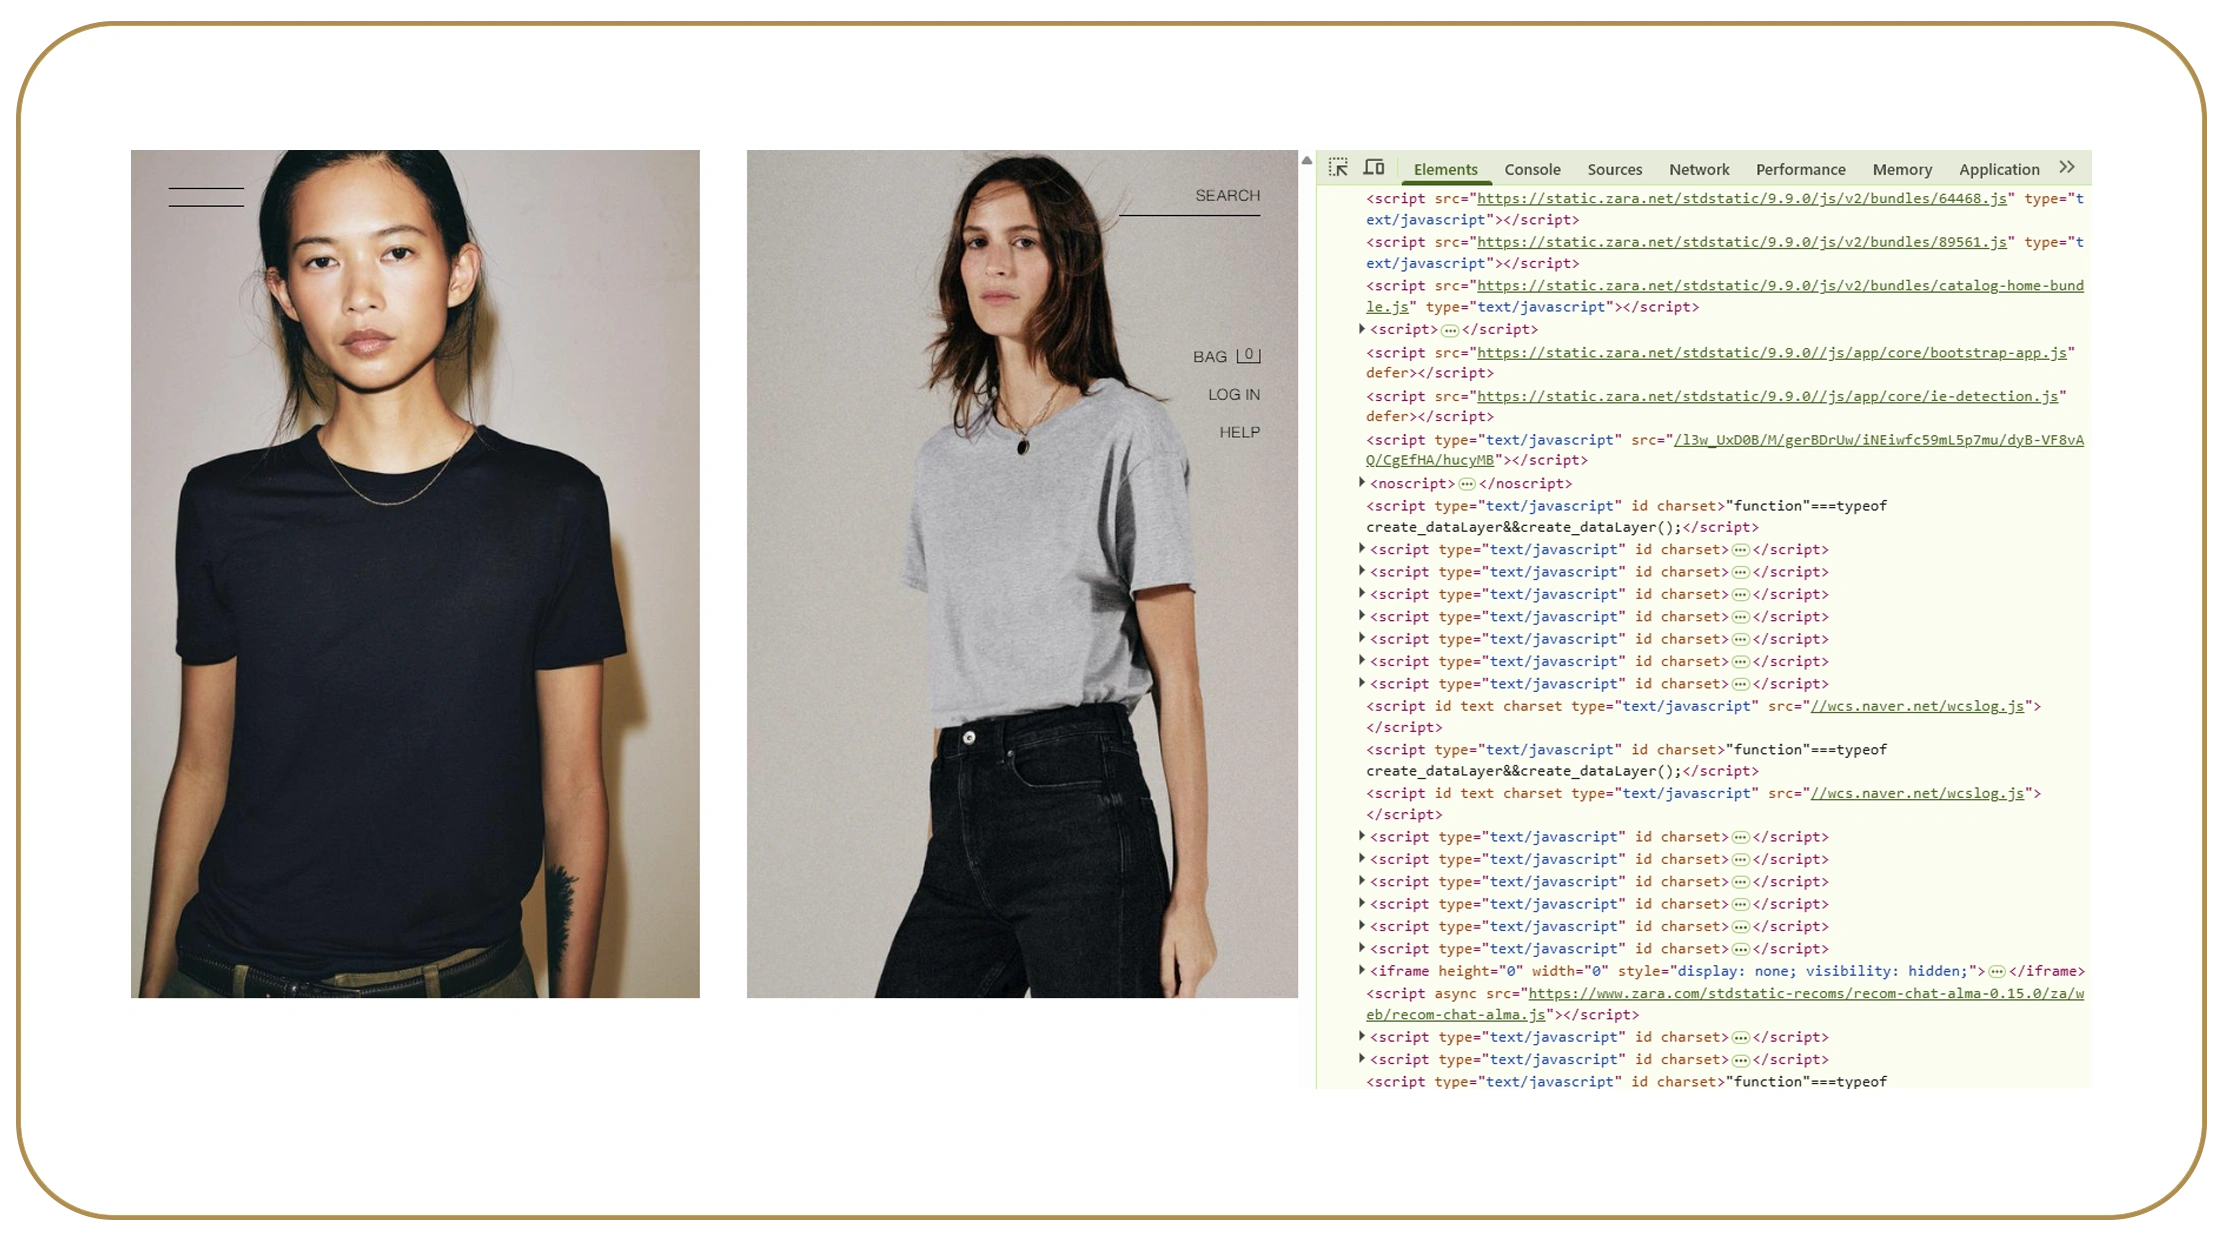Switch to the Elements tab
Image resolution: width=2223 pixels, height=1240 pixels.
[1445, 169]
